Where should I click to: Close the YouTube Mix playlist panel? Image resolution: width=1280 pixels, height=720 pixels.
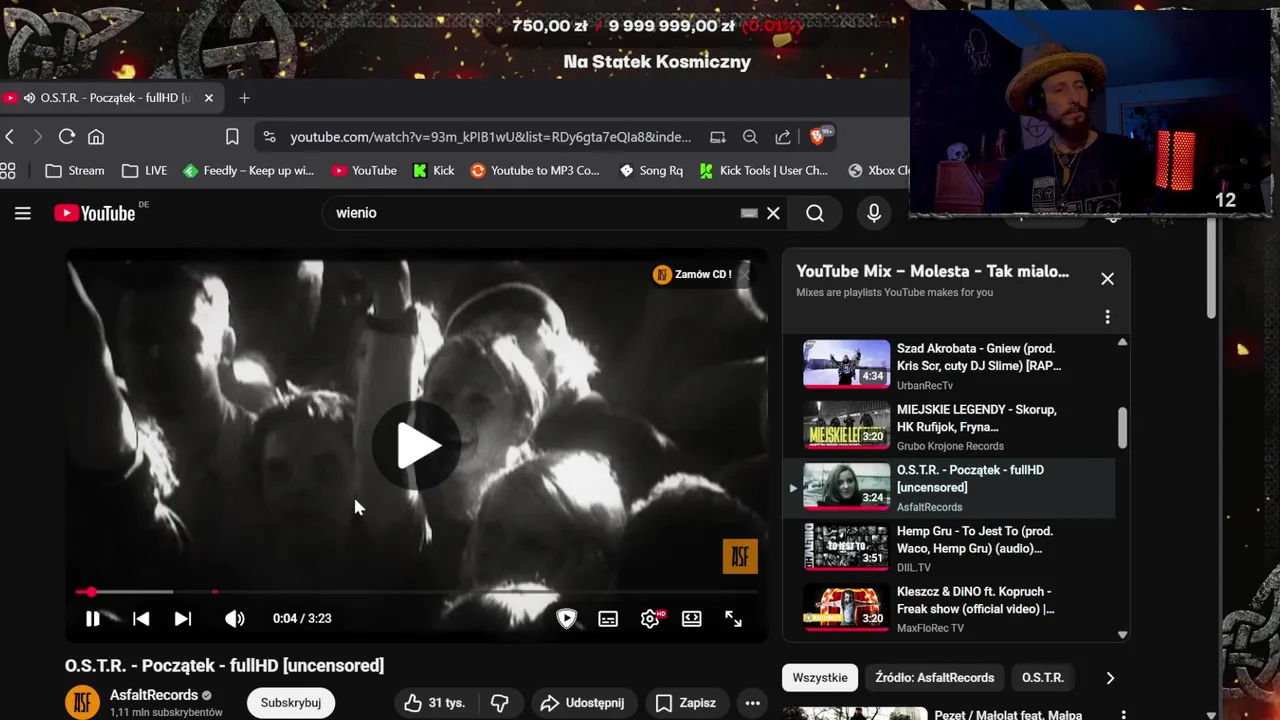point(1107,279)
